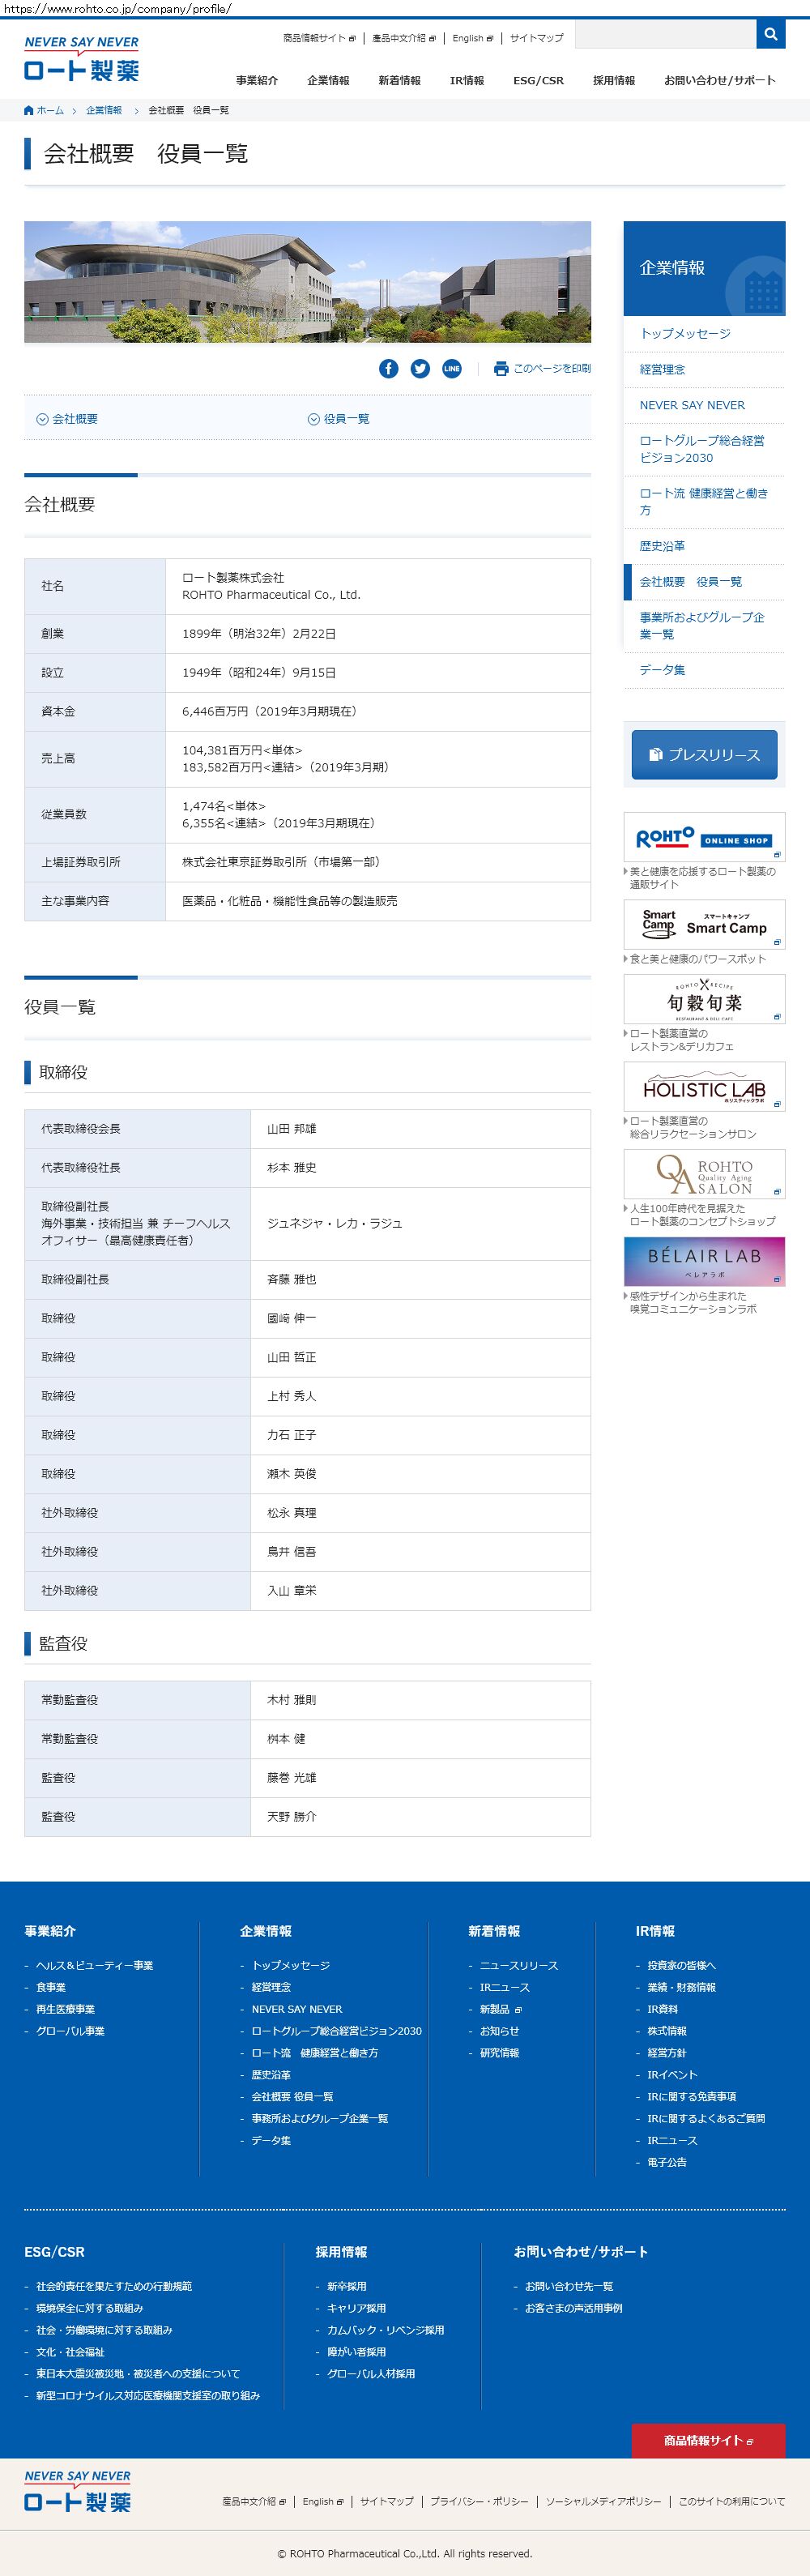Open ROHTO Online Shop banner
Image resolution: width=810 pixels, height=2576 pixels.
point(704,837)
